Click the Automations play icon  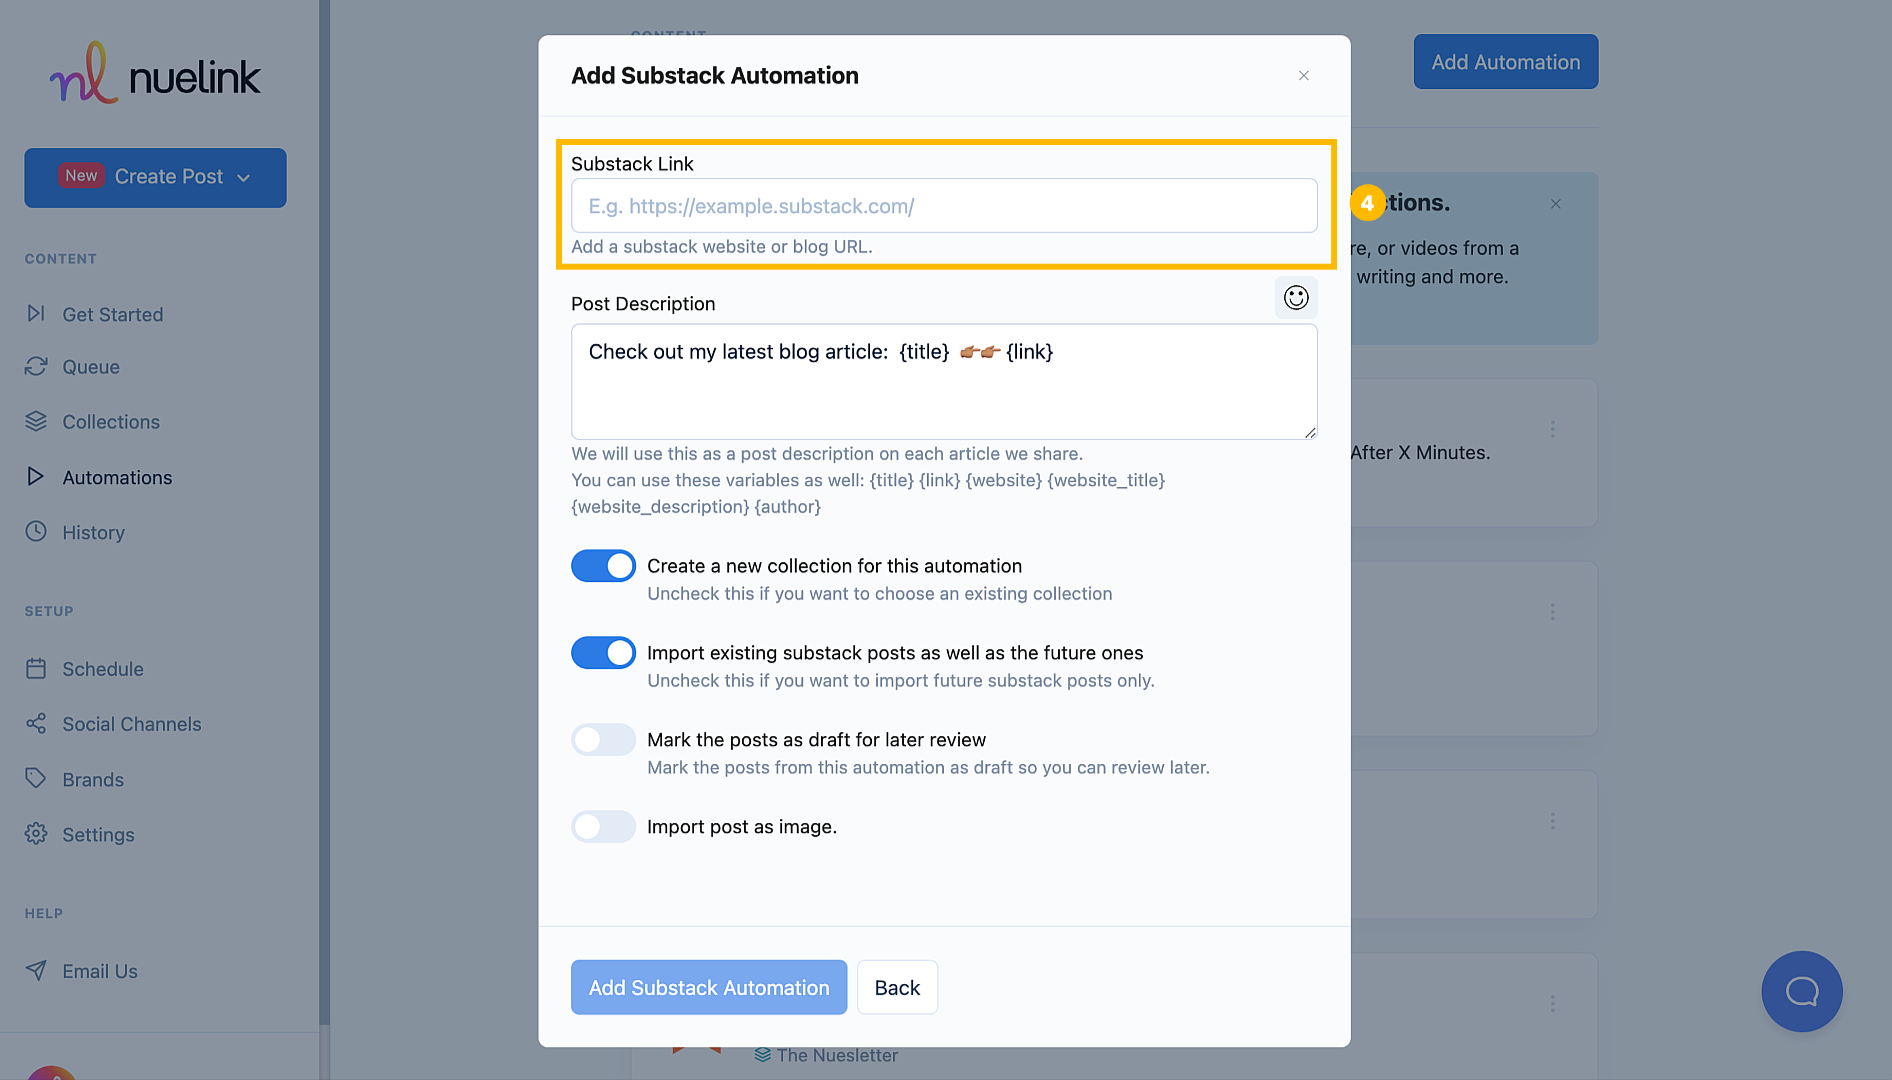(36, 477)
